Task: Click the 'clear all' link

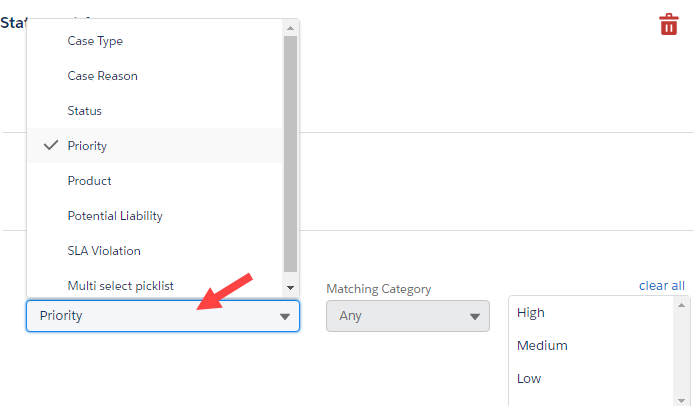Action: tap(662, 286)
